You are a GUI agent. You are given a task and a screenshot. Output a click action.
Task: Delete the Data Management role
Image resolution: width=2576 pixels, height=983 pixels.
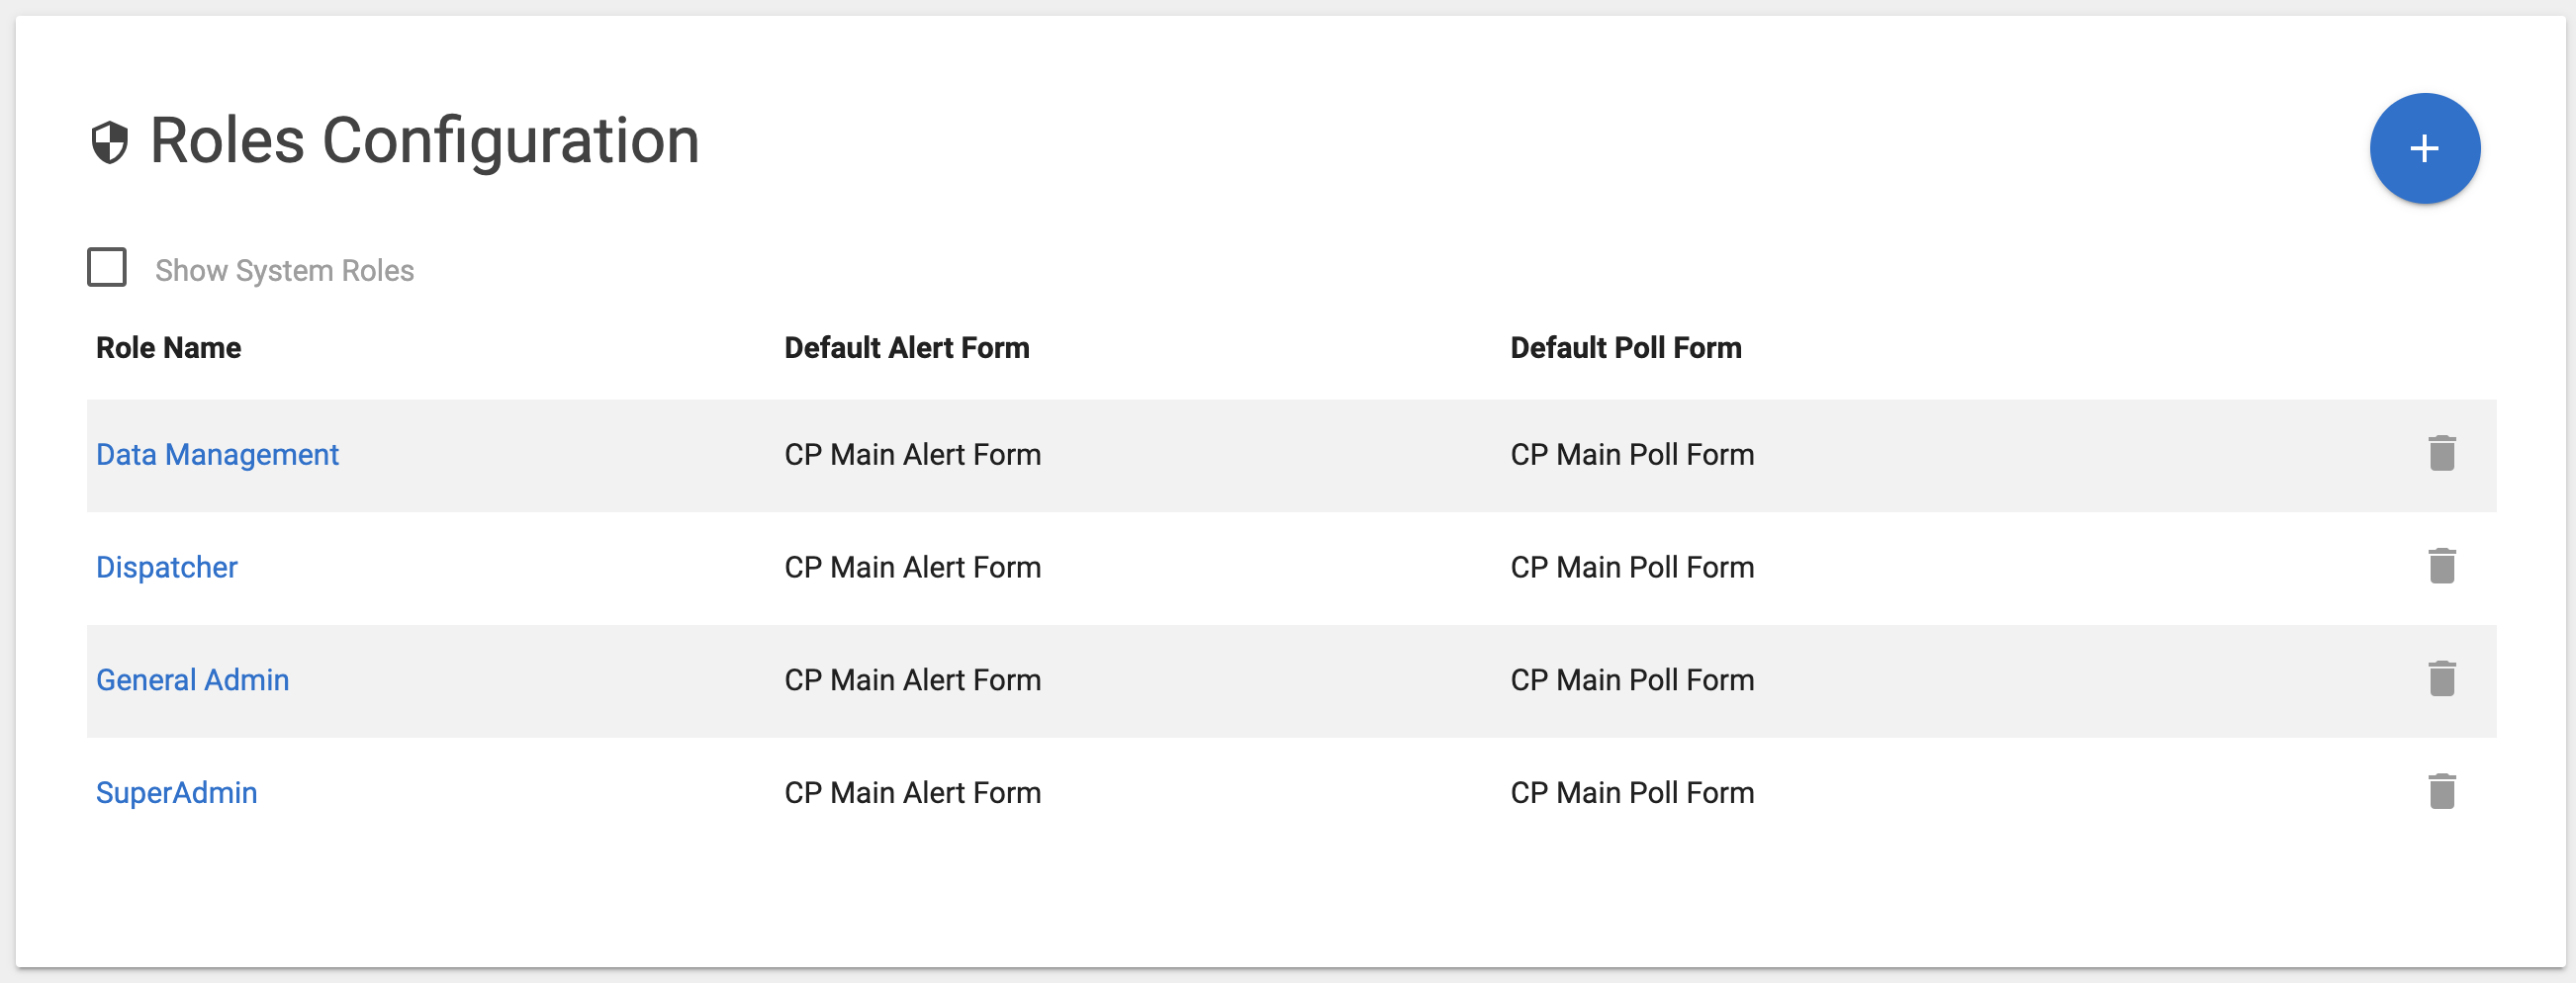click(2441, 454)
